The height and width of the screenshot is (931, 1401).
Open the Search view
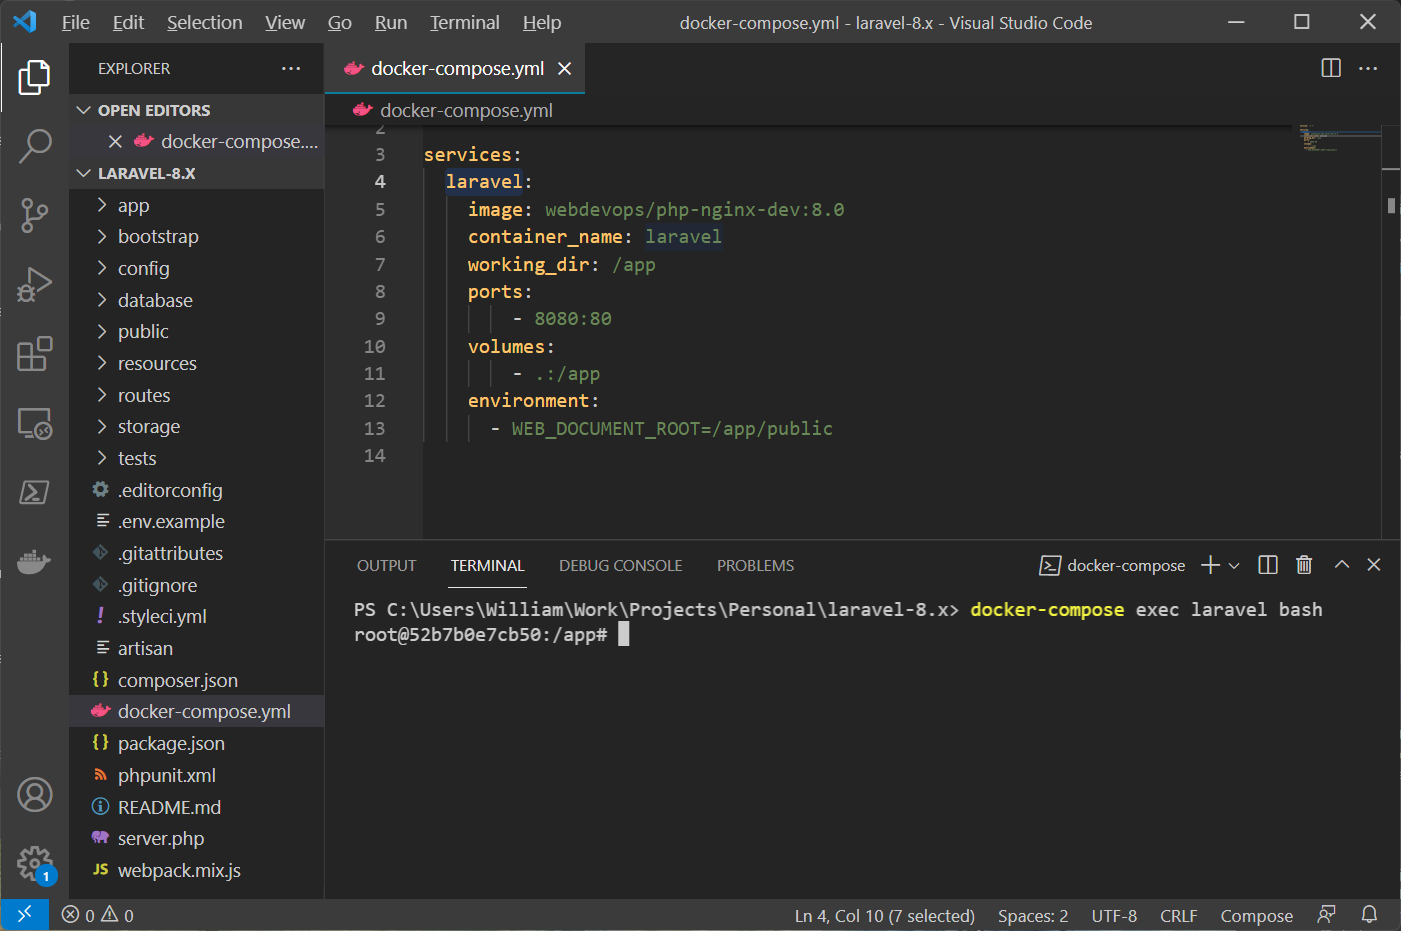tap(34, 146)
